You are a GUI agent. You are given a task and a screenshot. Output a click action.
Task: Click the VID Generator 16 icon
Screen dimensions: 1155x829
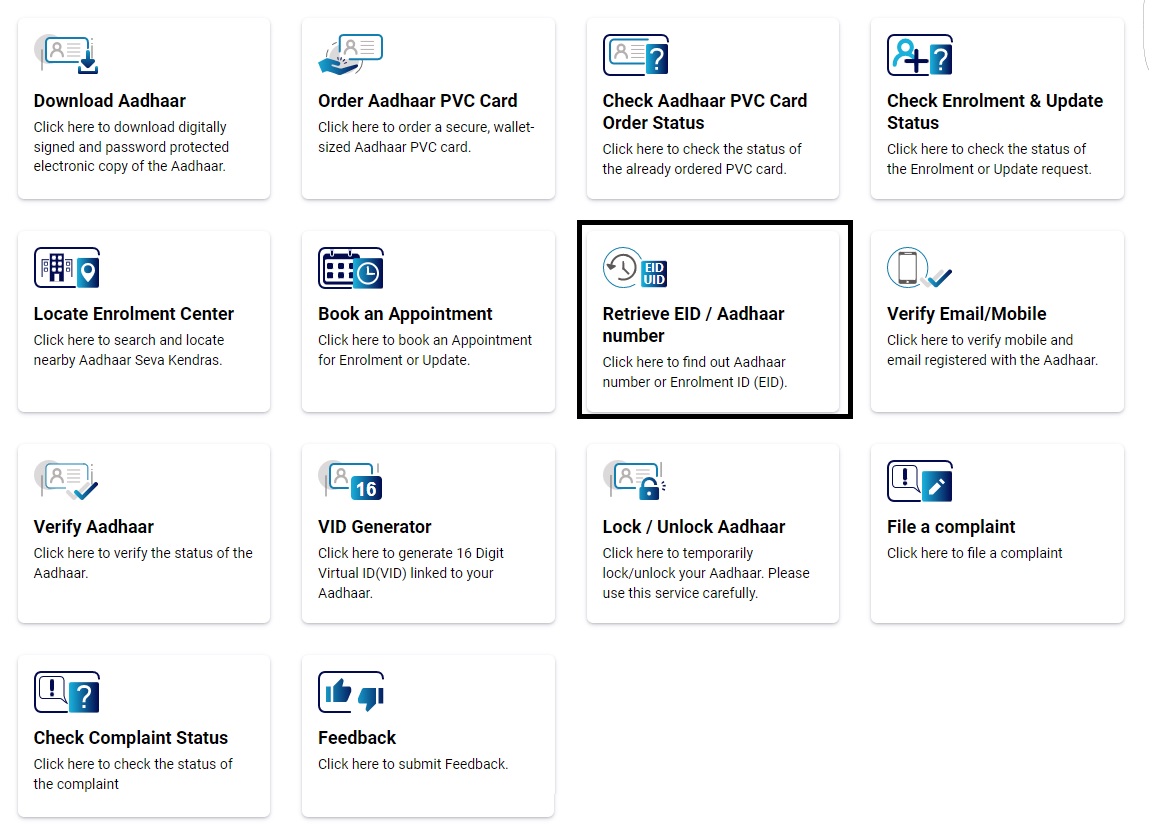point(351,480)
